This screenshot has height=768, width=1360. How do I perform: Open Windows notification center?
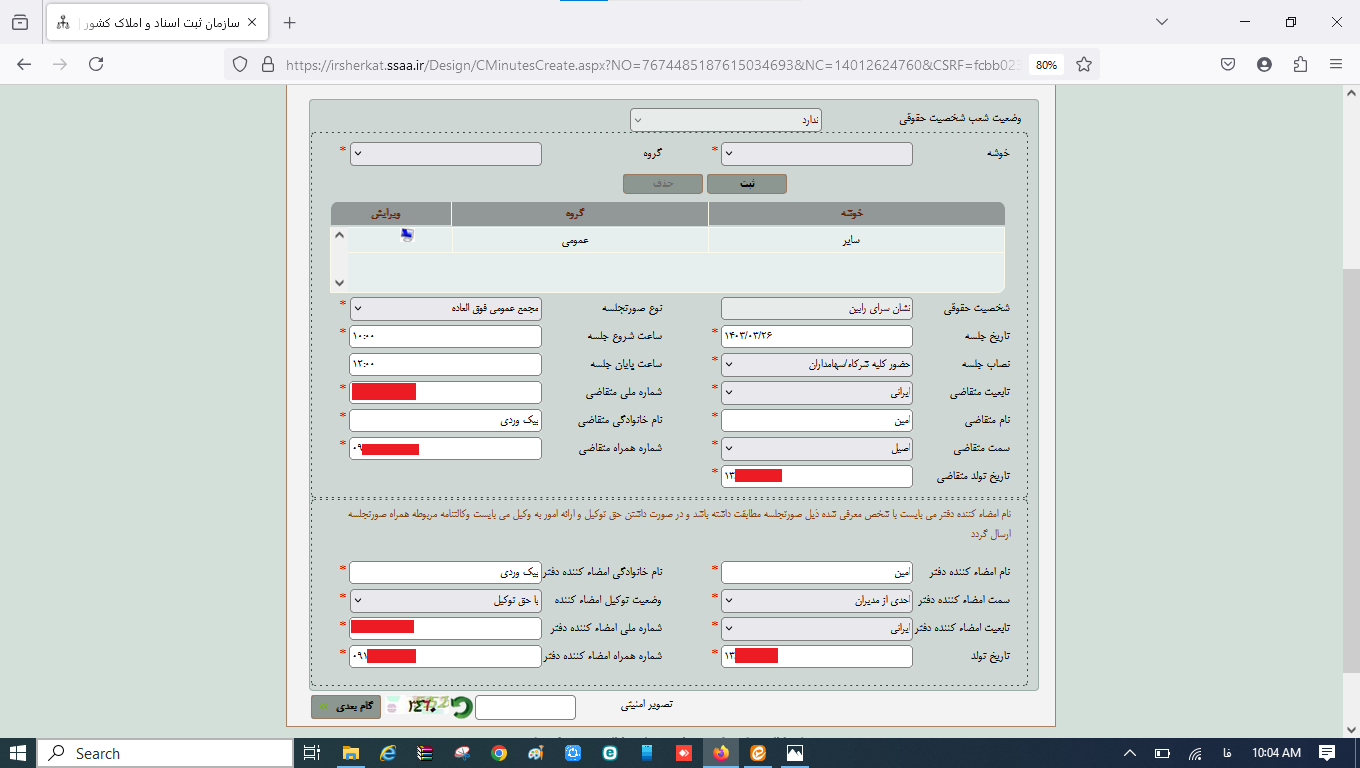pyautogui.click(x=1327, y=753)
